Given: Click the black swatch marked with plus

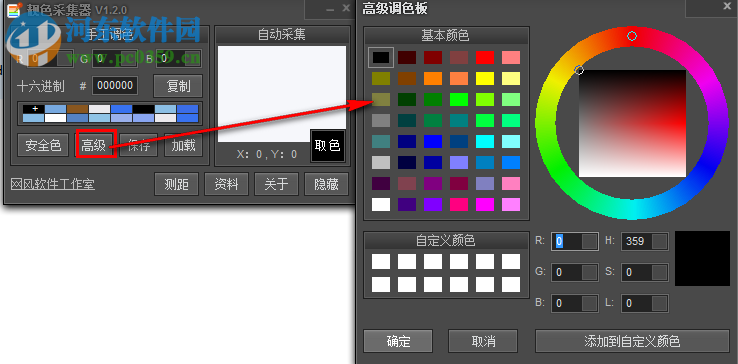Looking at the screenshot, I should click(34, 109).
